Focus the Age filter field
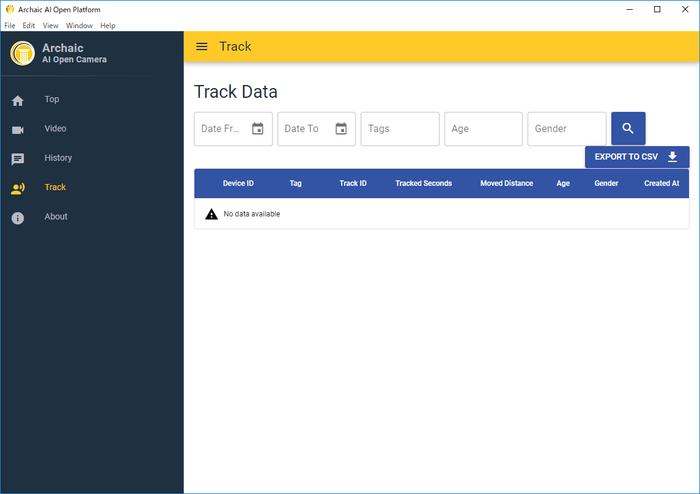This screenshot has height=494, width=700. coord(483,129)
